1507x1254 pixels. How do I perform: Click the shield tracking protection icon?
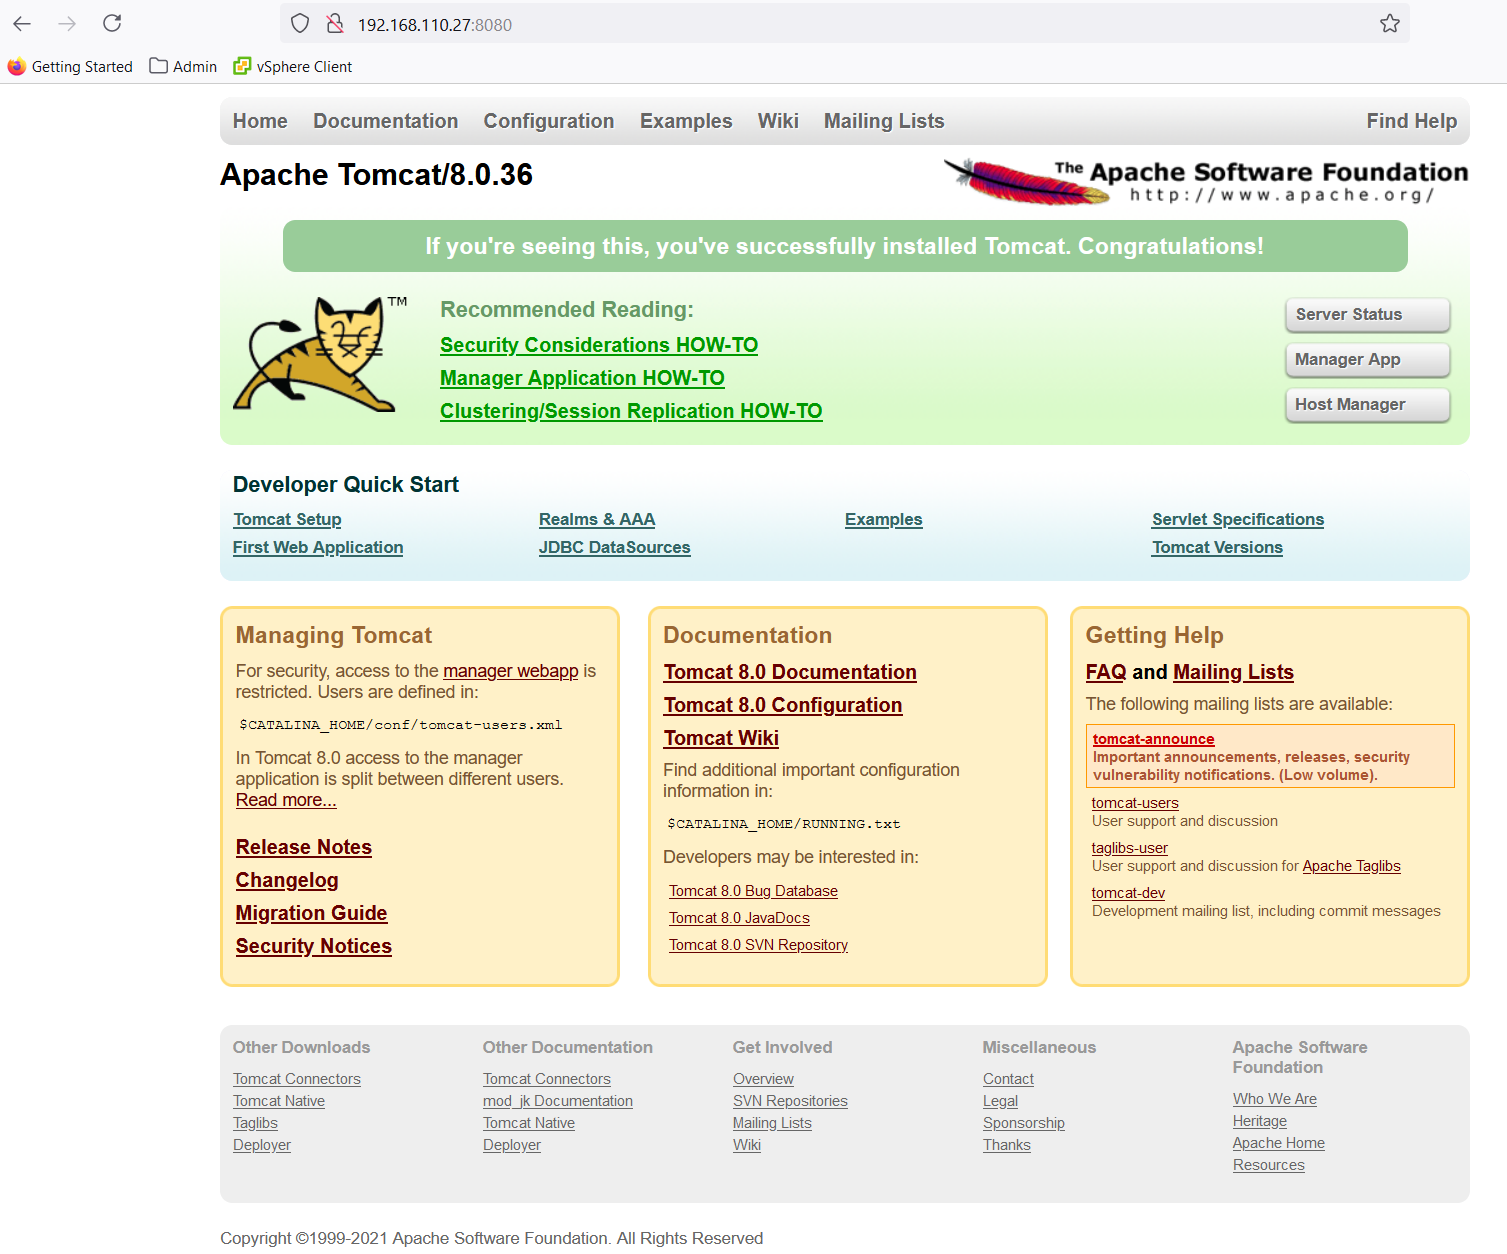(x=300, y=23)
